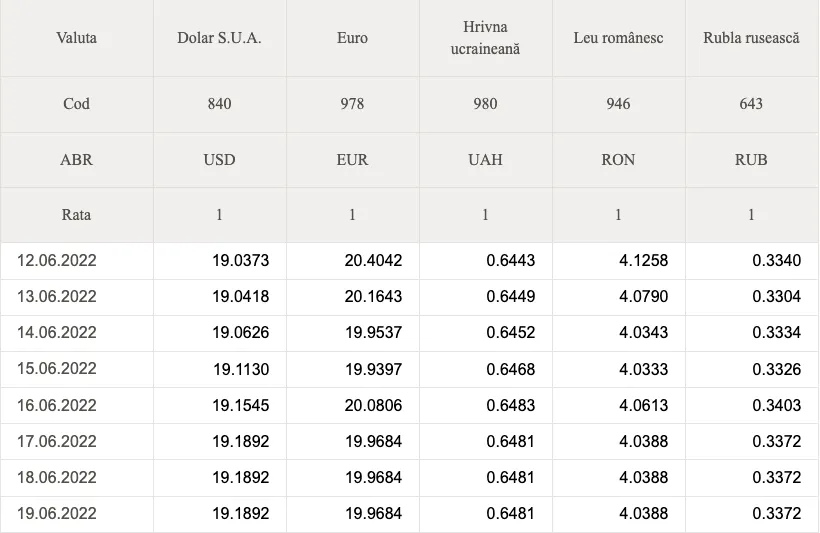Image resolution: width=820 pixels, height=533 pixels.
Task: Select the RON rate 4.0613
Action: pyautogui.click(x=644, y=405)
